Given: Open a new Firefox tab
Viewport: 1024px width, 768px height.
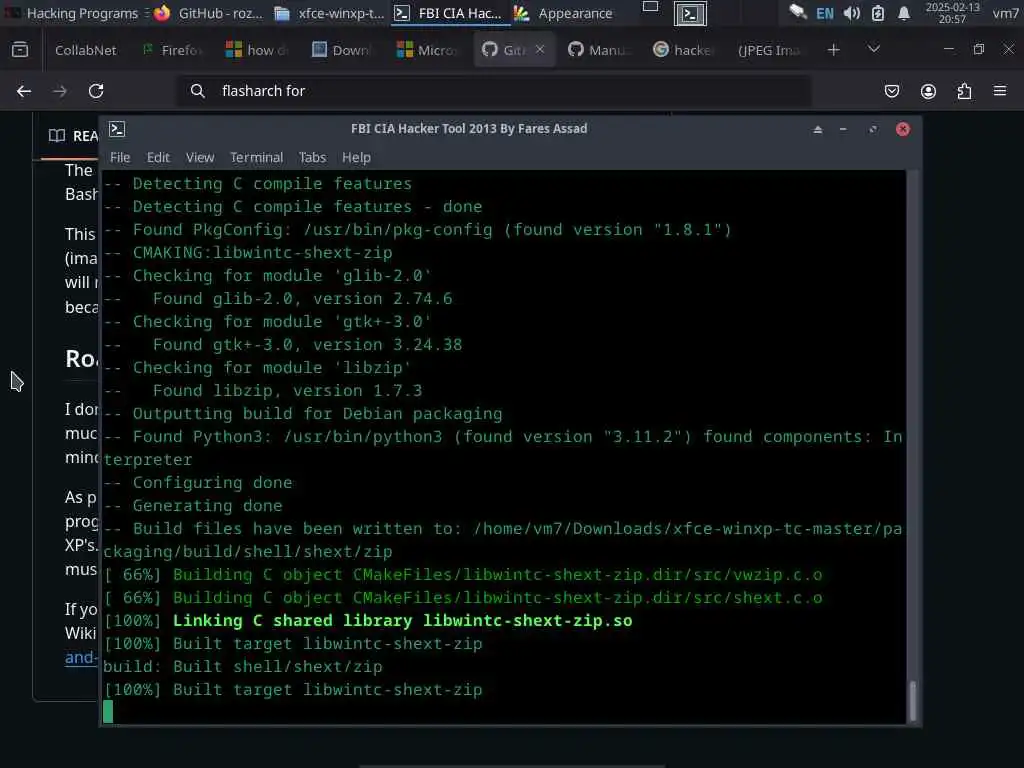Looking at the screenshot, I should click(x=833, y=50).
